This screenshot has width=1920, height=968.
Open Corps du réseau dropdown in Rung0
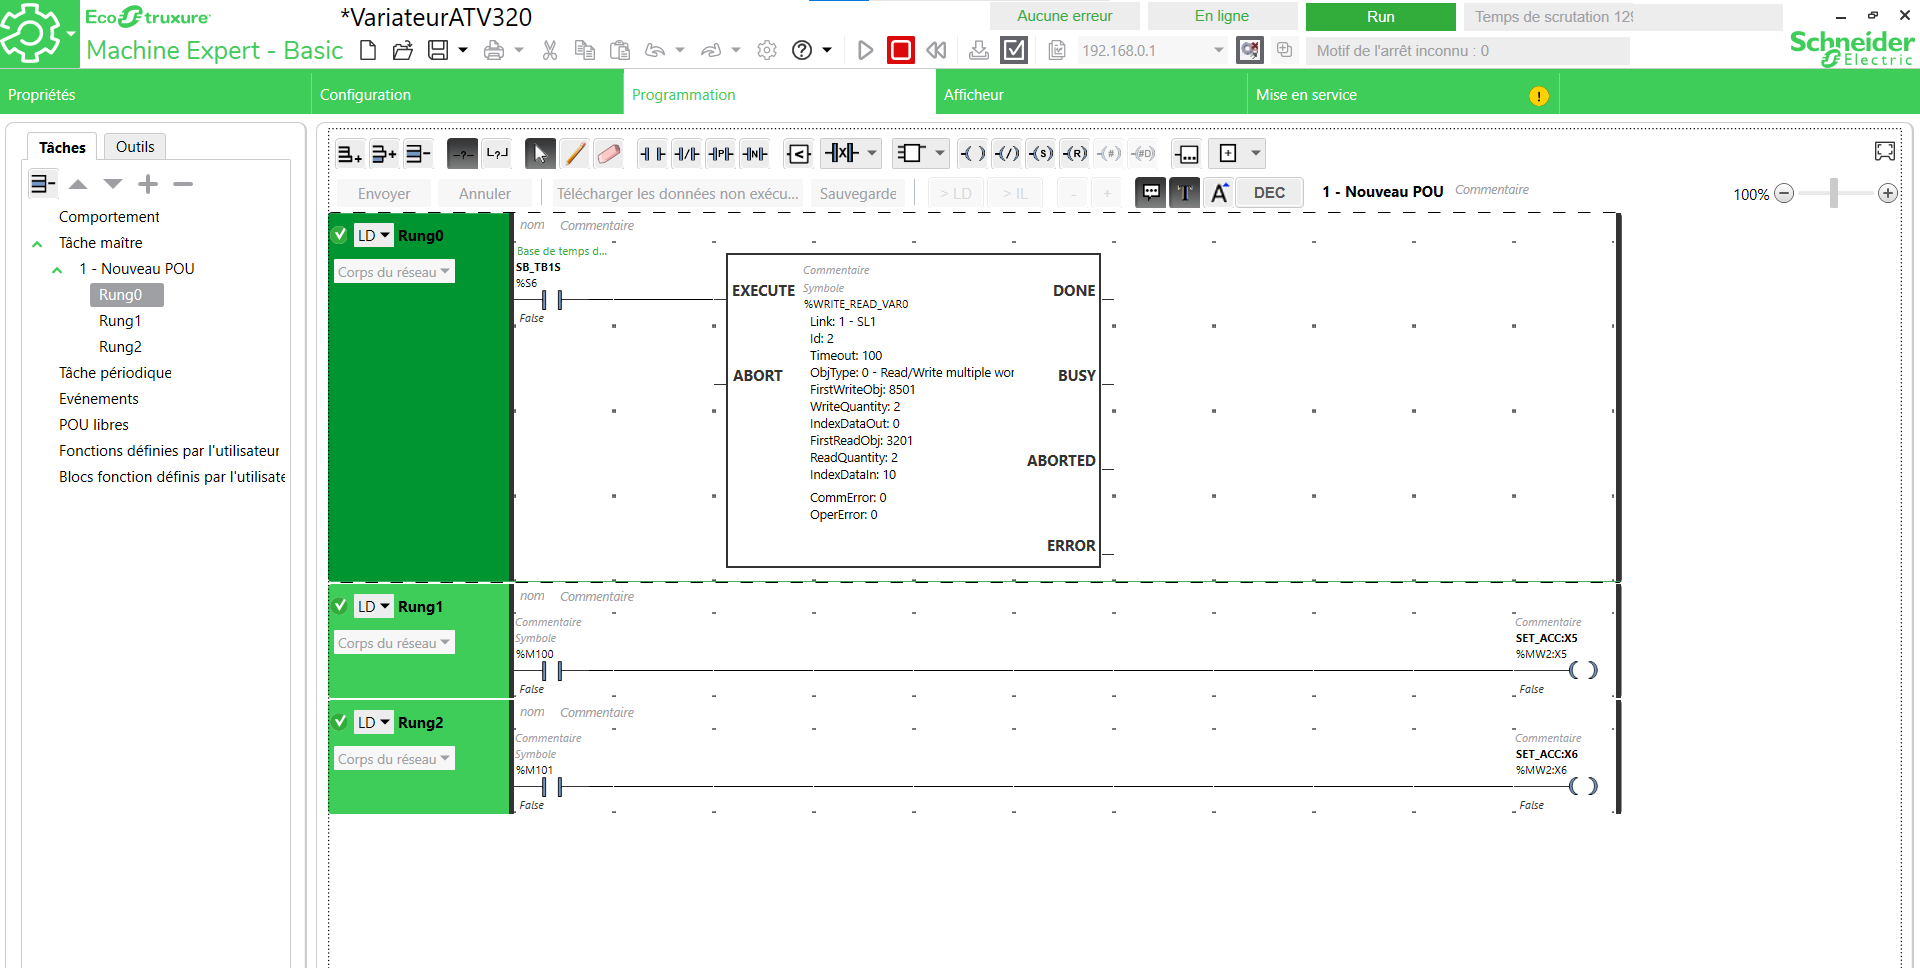pos(394,272)
